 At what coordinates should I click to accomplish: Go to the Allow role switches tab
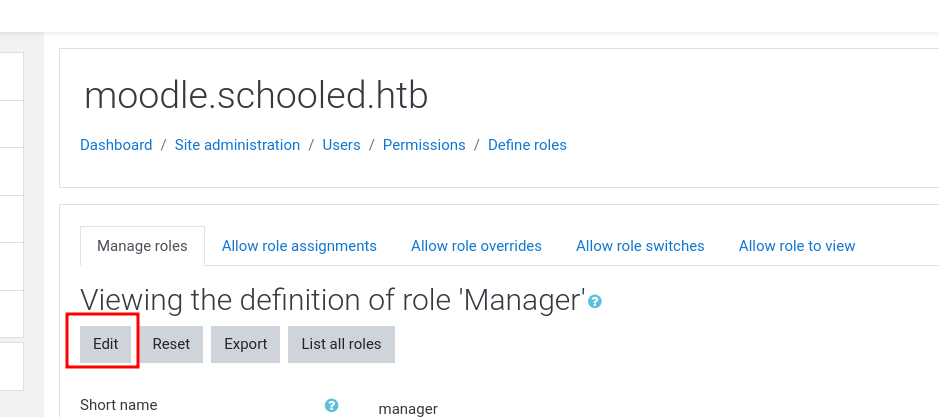point(640,246)
